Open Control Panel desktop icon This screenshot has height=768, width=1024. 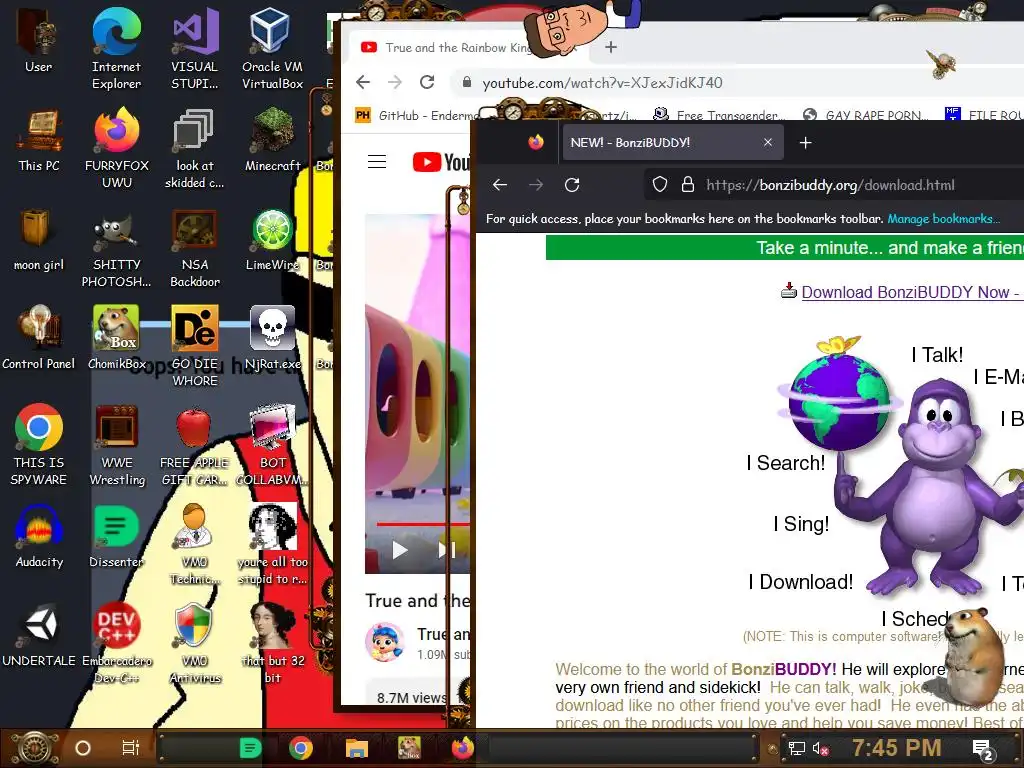coord(39,338)
